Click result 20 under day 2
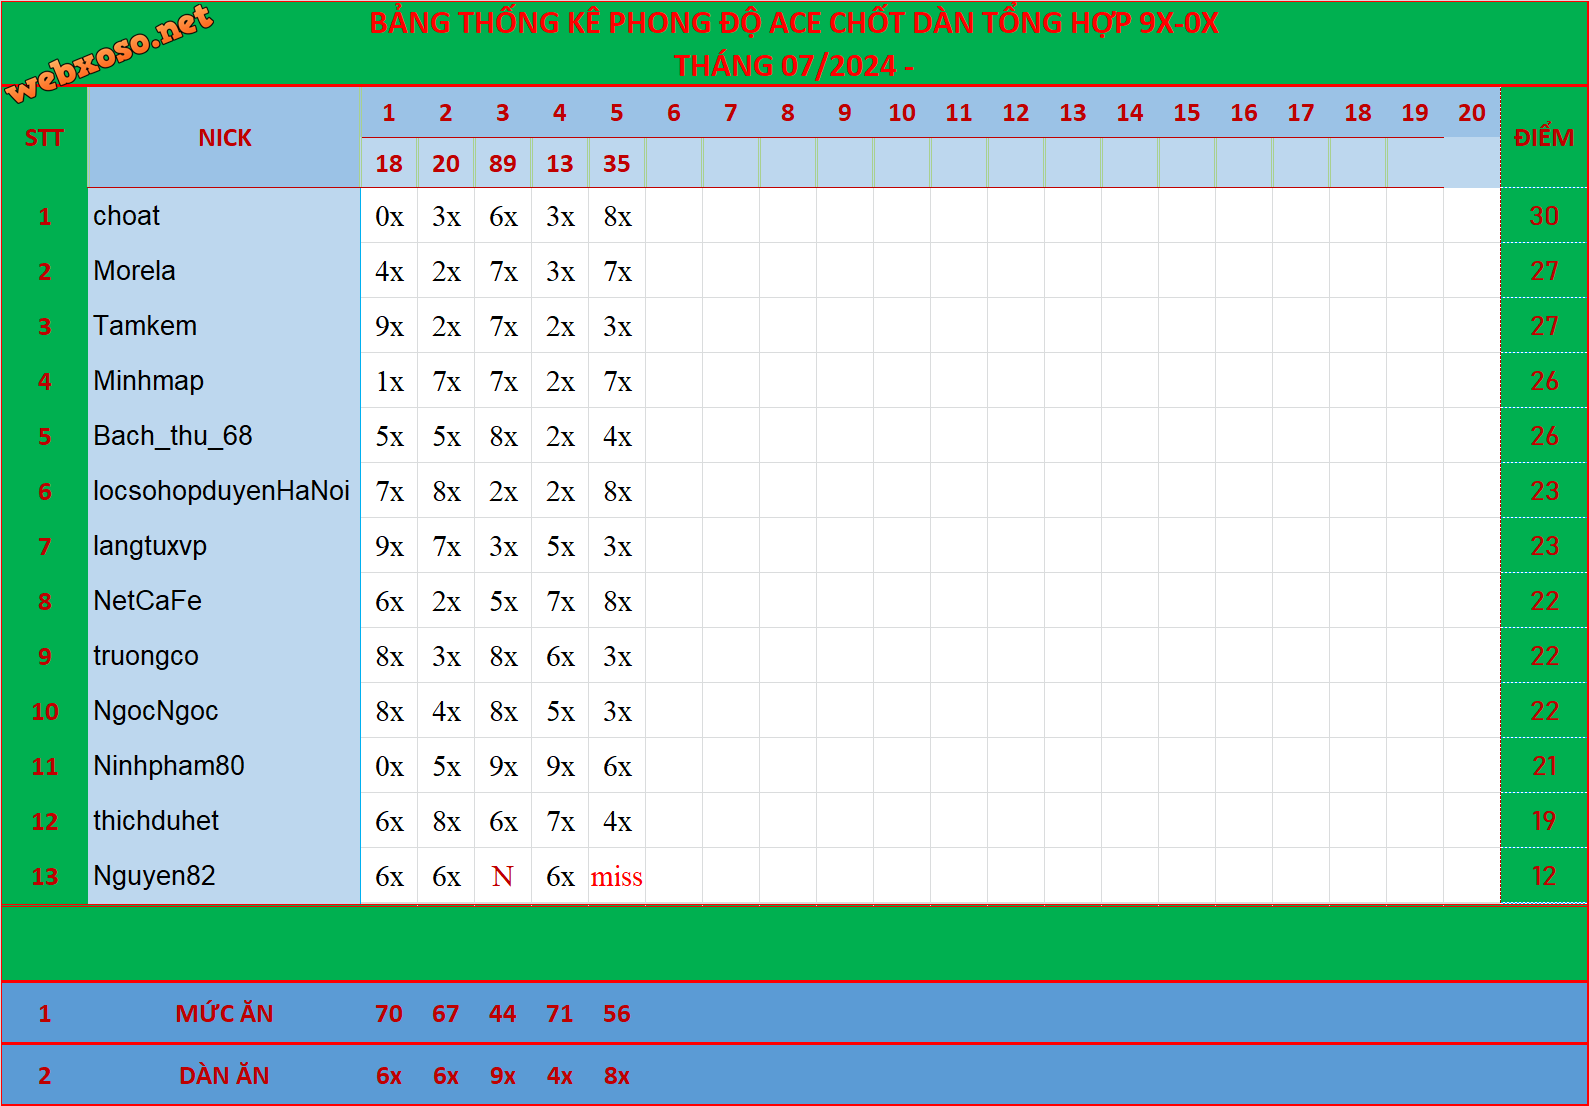The image size is (1589, 1106). click(446, 163)
